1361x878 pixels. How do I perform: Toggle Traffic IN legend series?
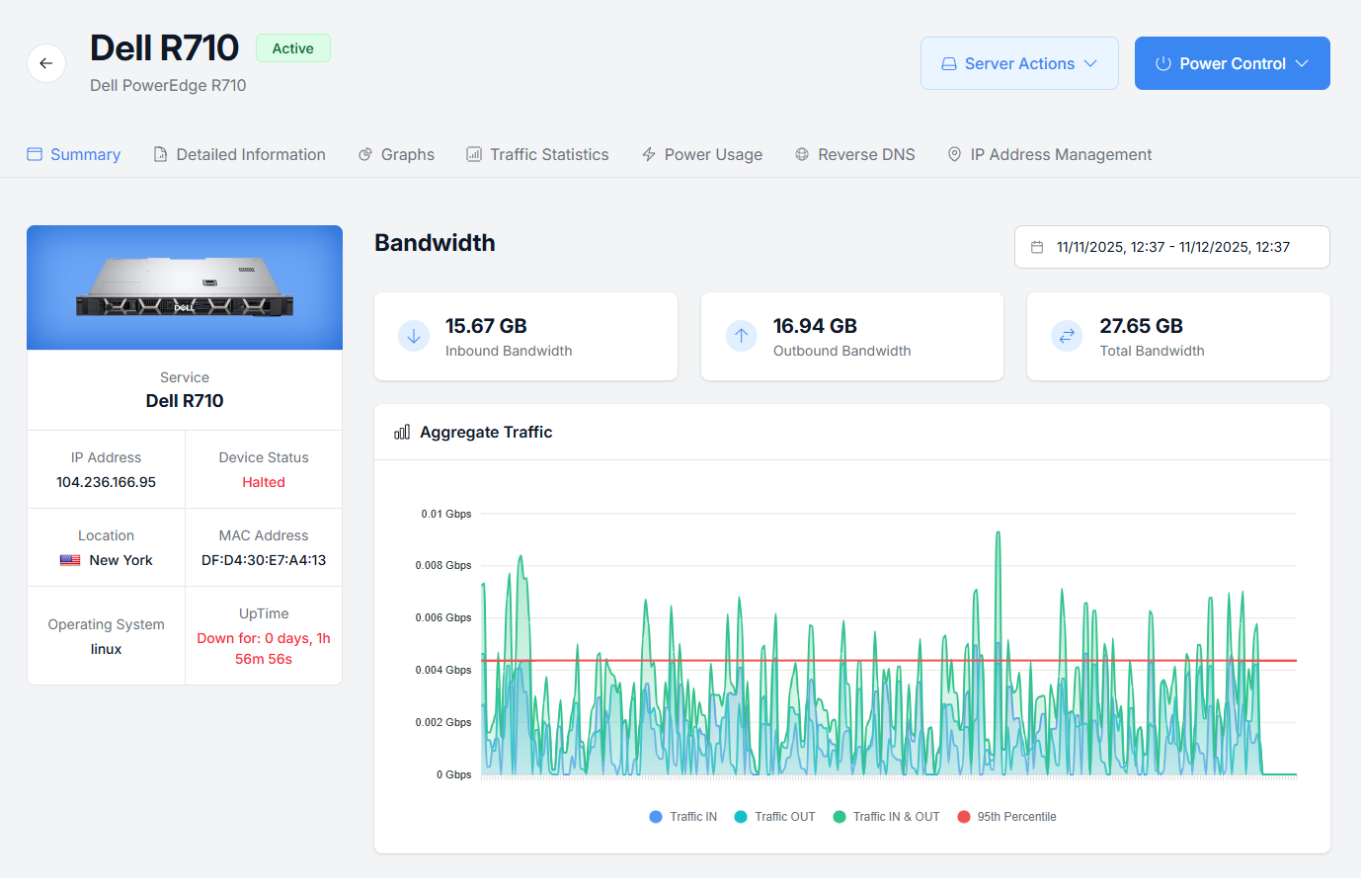tap(684, 817)
